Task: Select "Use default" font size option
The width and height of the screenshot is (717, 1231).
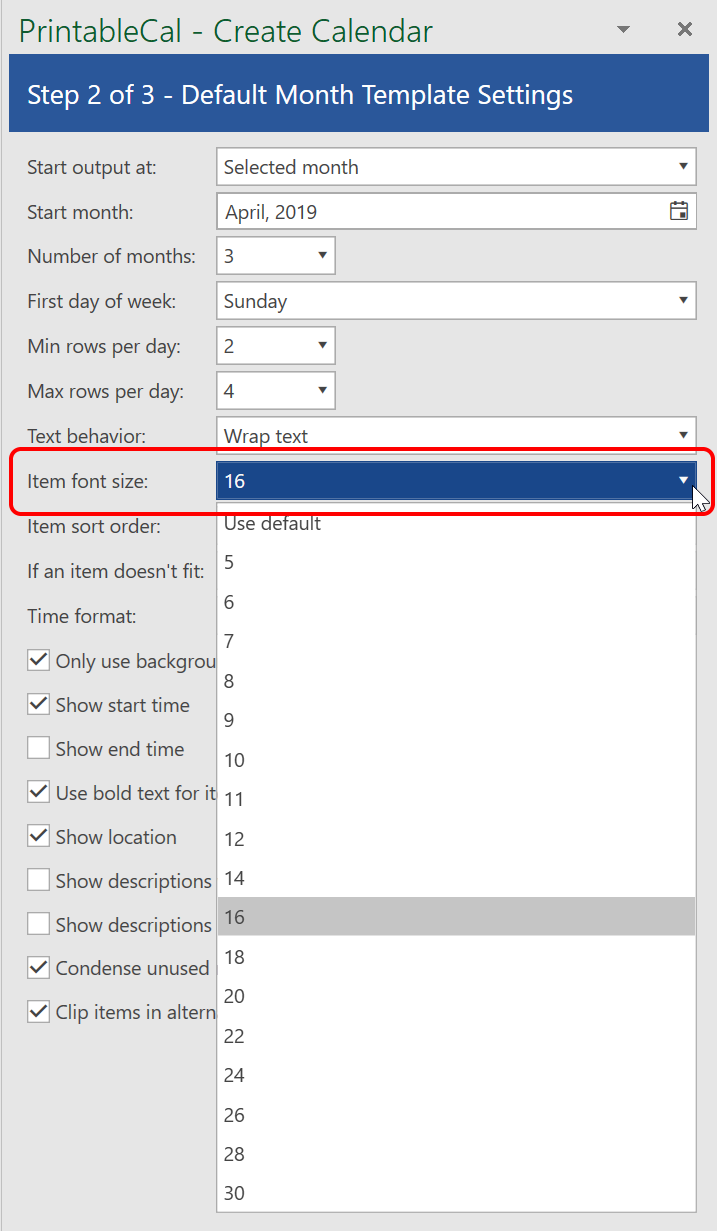Action: click(273, 523)
